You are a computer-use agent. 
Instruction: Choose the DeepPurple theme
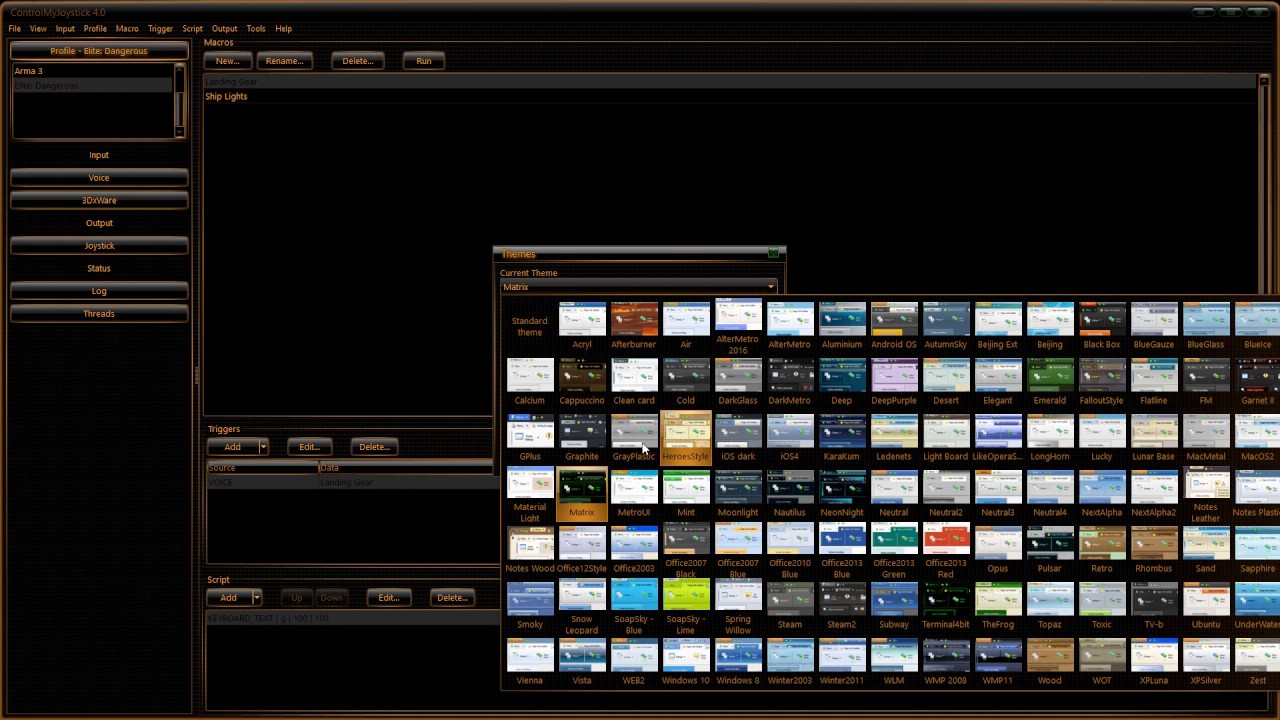(894, 382)
